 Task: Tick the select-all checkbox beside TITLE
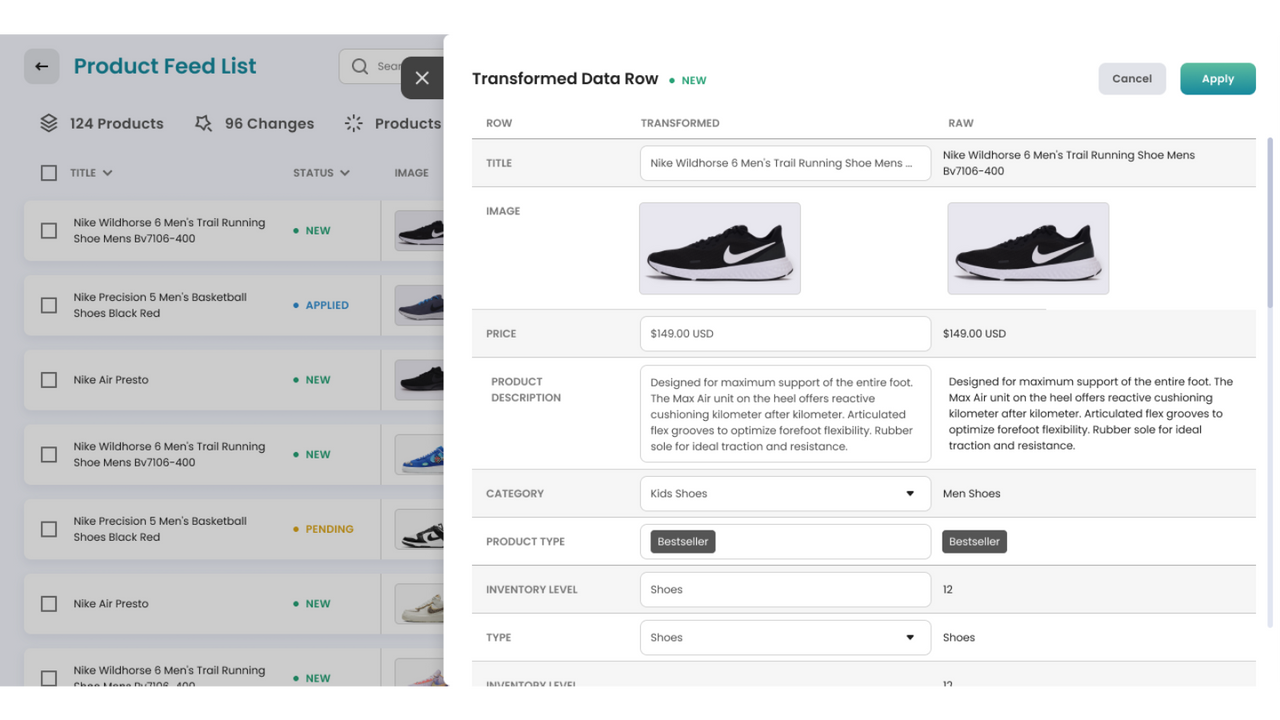point(49,173)
